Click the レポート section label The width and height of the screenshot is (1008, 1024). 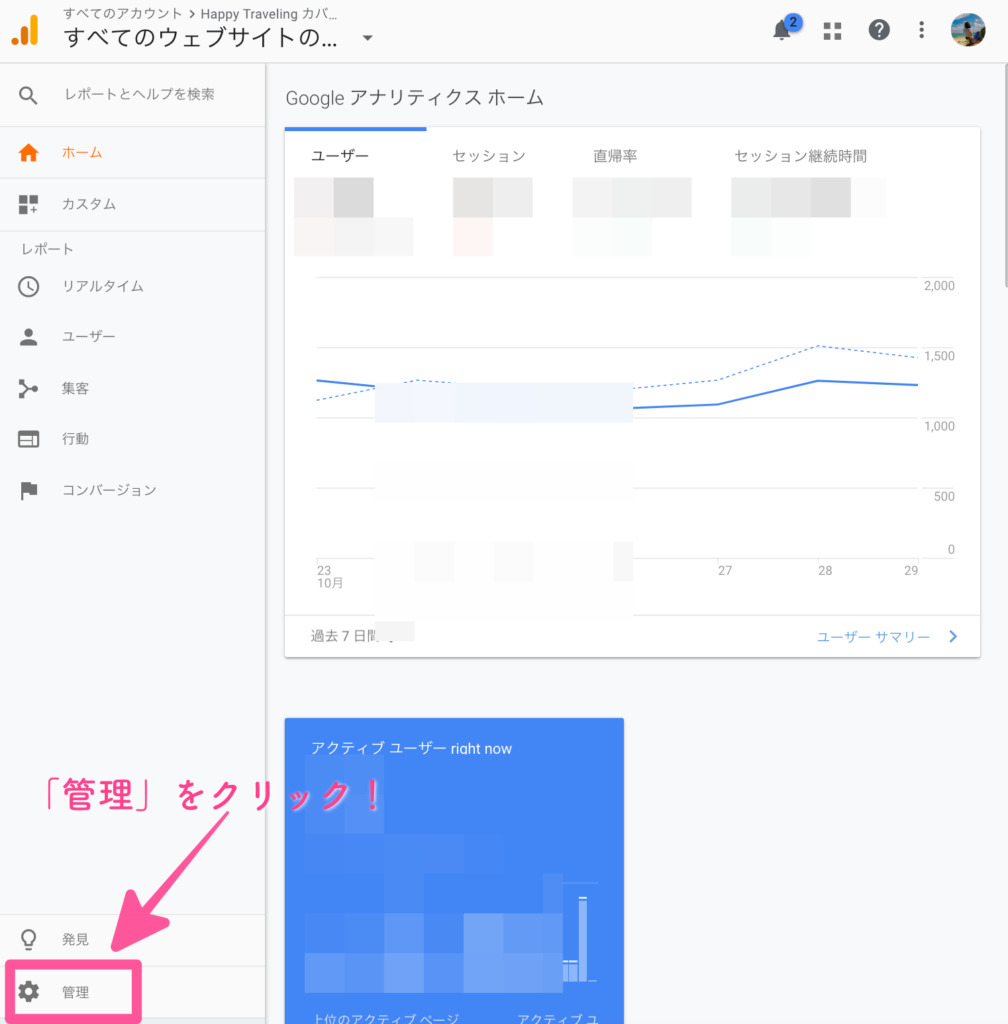point(47,249)
